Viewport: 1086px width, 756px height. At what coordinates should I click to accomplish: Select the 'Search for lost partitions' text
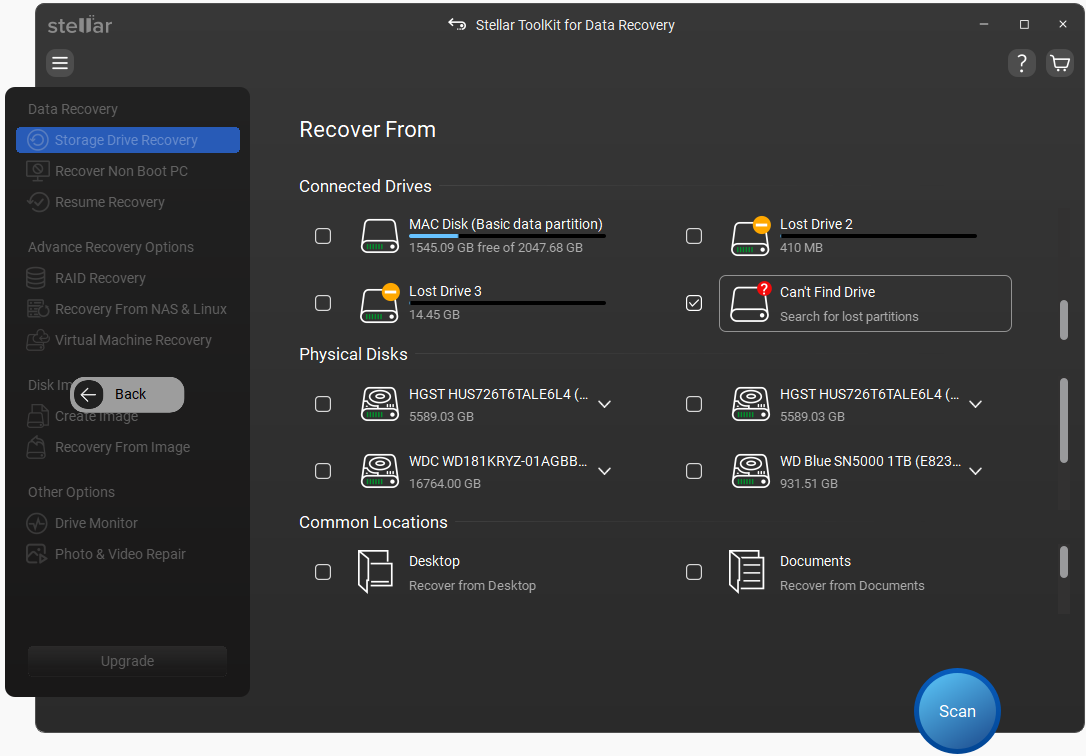849,316
